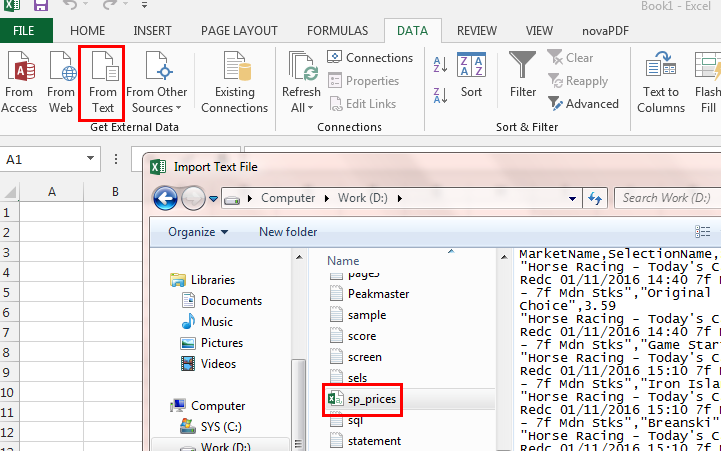
Task: Sort Z to A descending
Action: click(440, 96)
